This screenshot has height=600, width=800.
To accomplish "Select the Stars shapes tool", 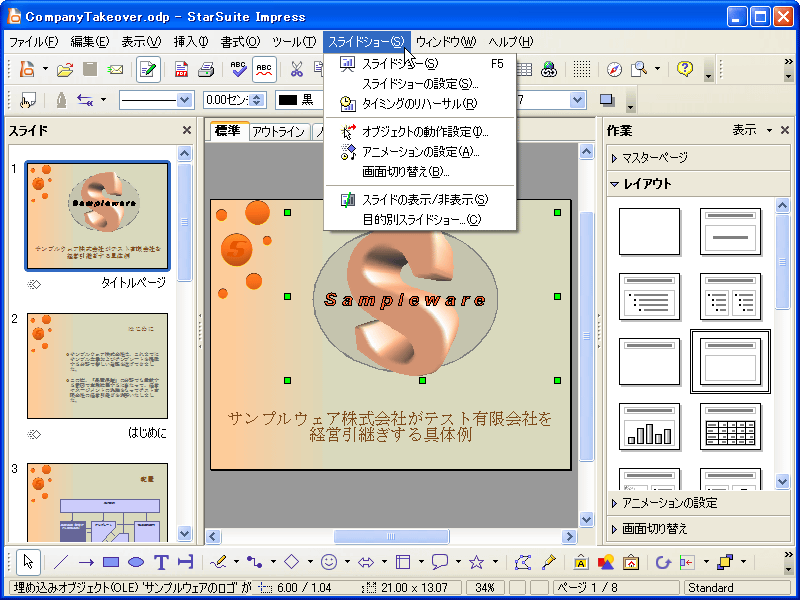I will pyautogui.click(x=477, y=562).
